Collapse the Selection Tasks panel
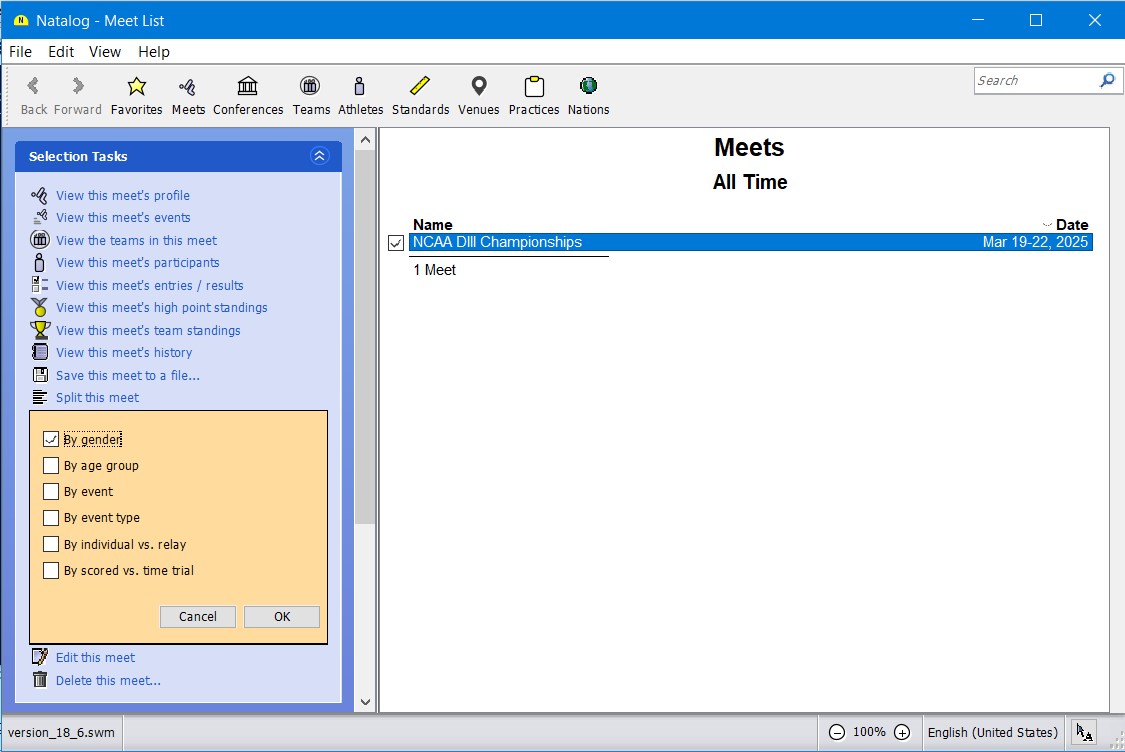Image resolution: width=1125 pixels, height=752 pixels. 319,156
